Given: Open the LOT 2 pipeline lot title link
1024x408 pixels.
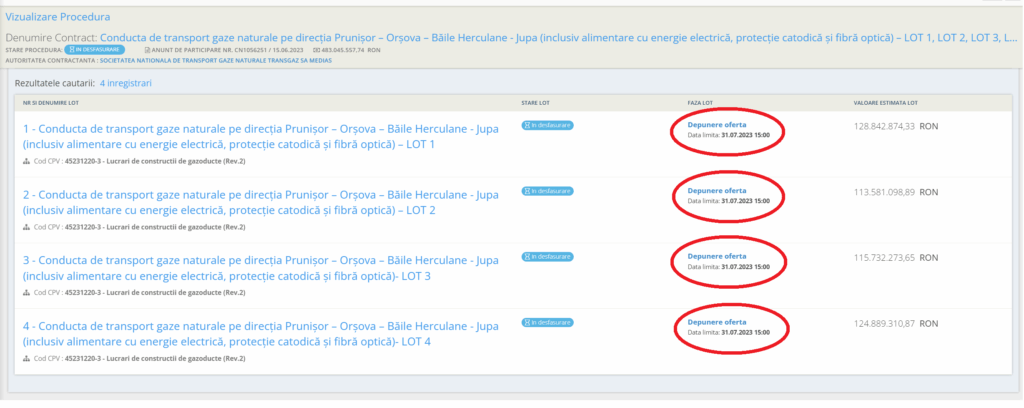Looking at the screenshot, I should point(260,202).
